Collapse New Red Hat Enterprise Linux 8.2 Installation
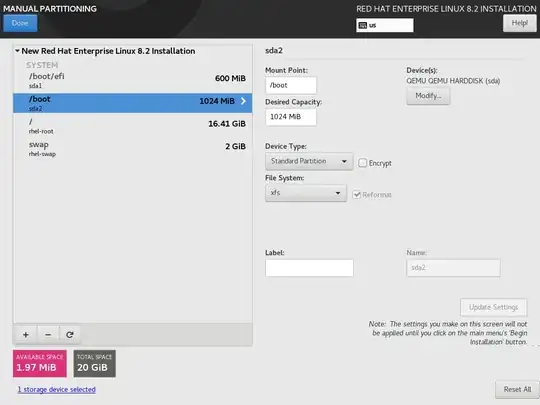This screenshot has width=540, height=405. 17,51
